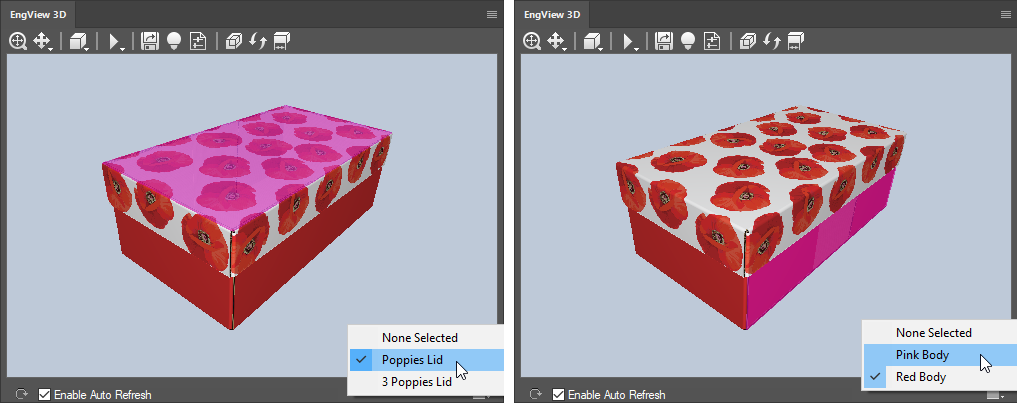The height and width of the screenshot is (403, 1017).
Task: Toggle Enable Auto Refresh in left panel
Action: [44, 395]
